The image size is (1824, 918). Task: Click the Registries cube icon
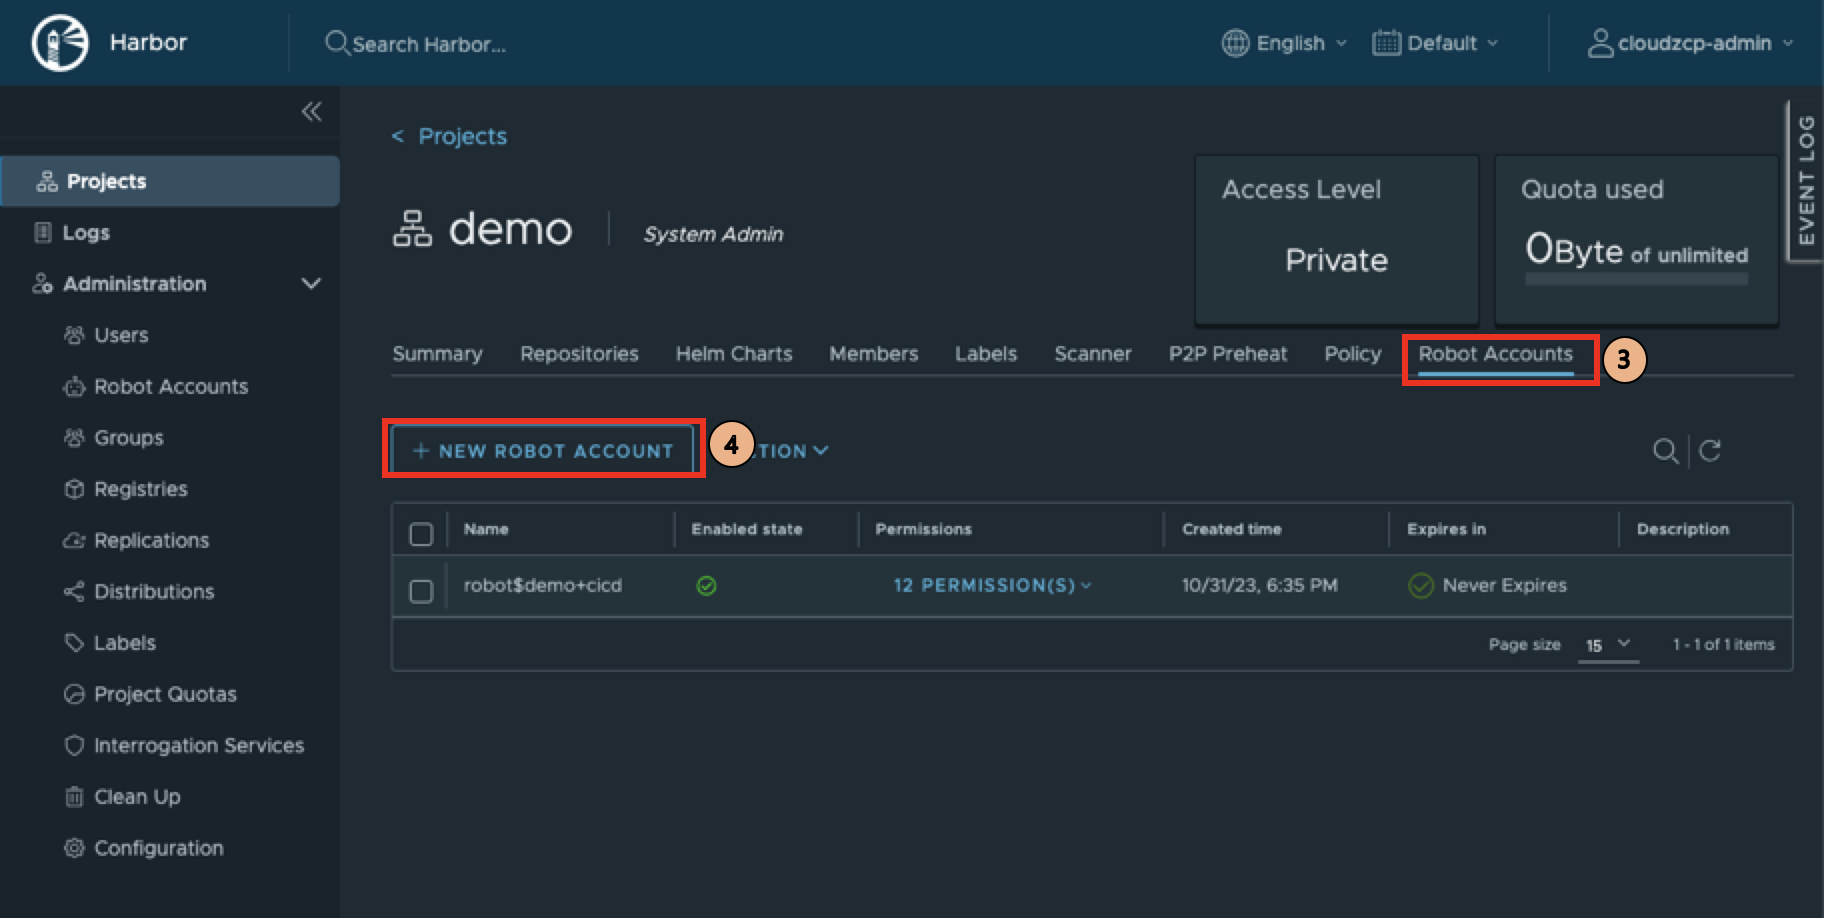coord(74,489)
